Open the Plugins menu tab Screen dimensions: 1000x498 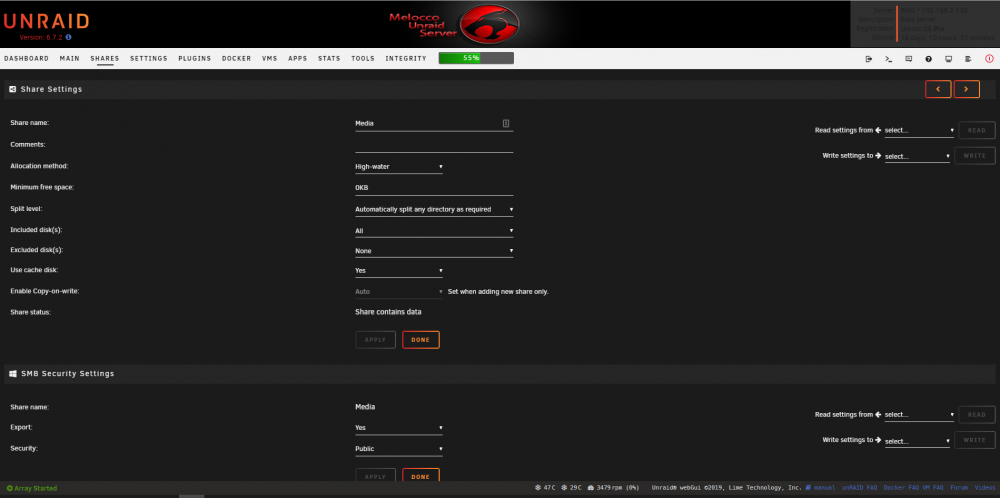195,59
